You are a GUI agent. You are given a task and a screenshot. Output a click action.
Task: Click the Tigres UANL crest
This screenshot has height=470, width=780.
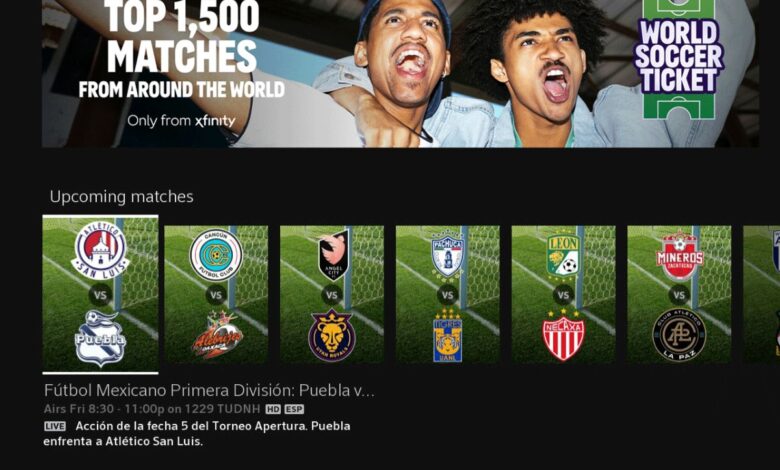pyautogui.click(x=448, y=335)
